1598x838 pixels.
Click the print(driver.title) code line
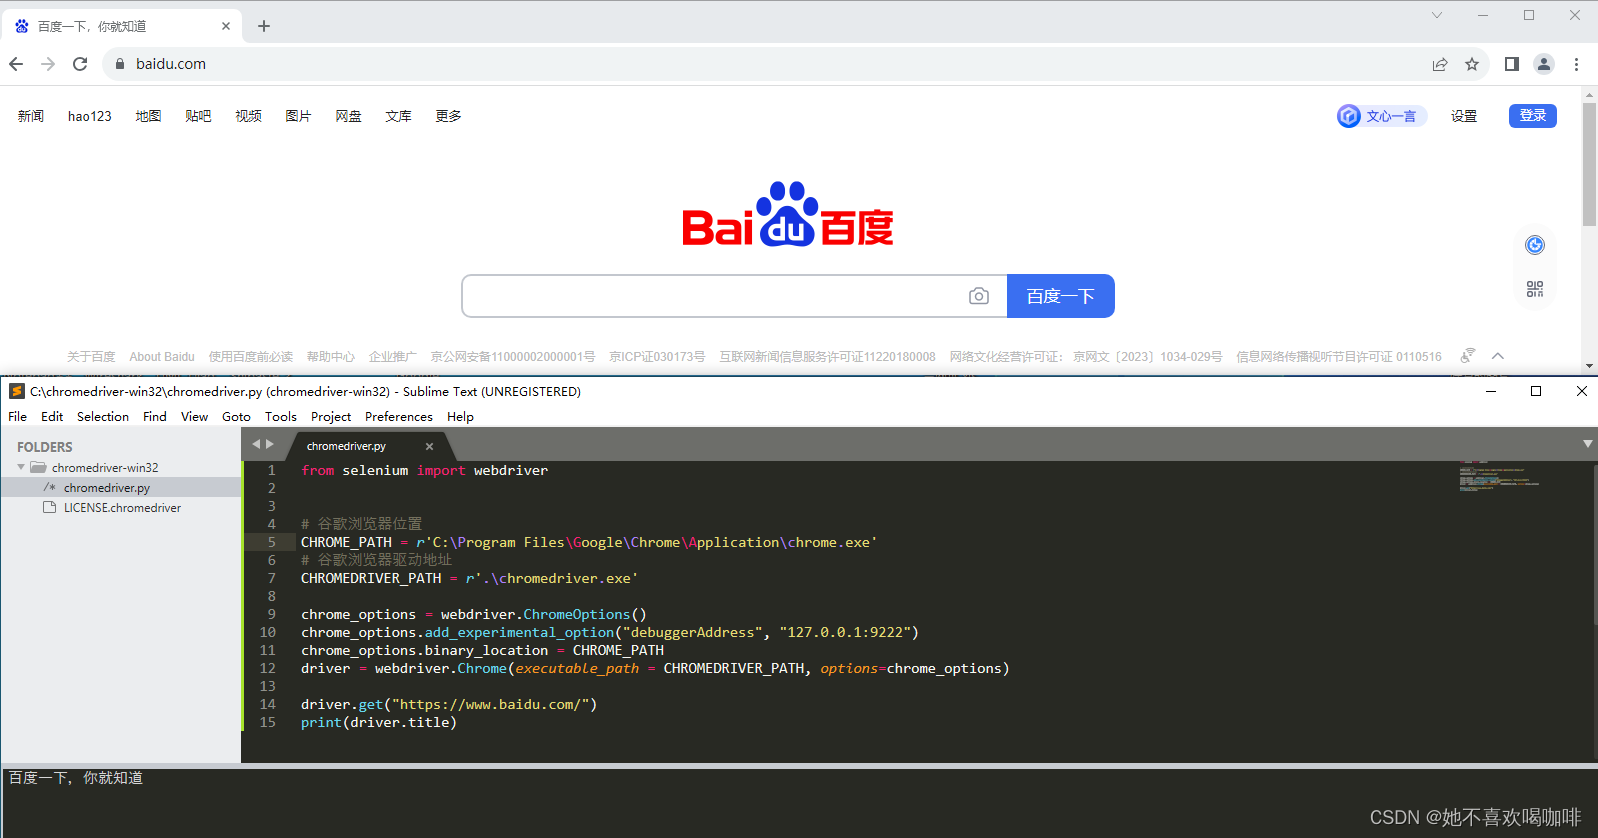tap(379, 722)
